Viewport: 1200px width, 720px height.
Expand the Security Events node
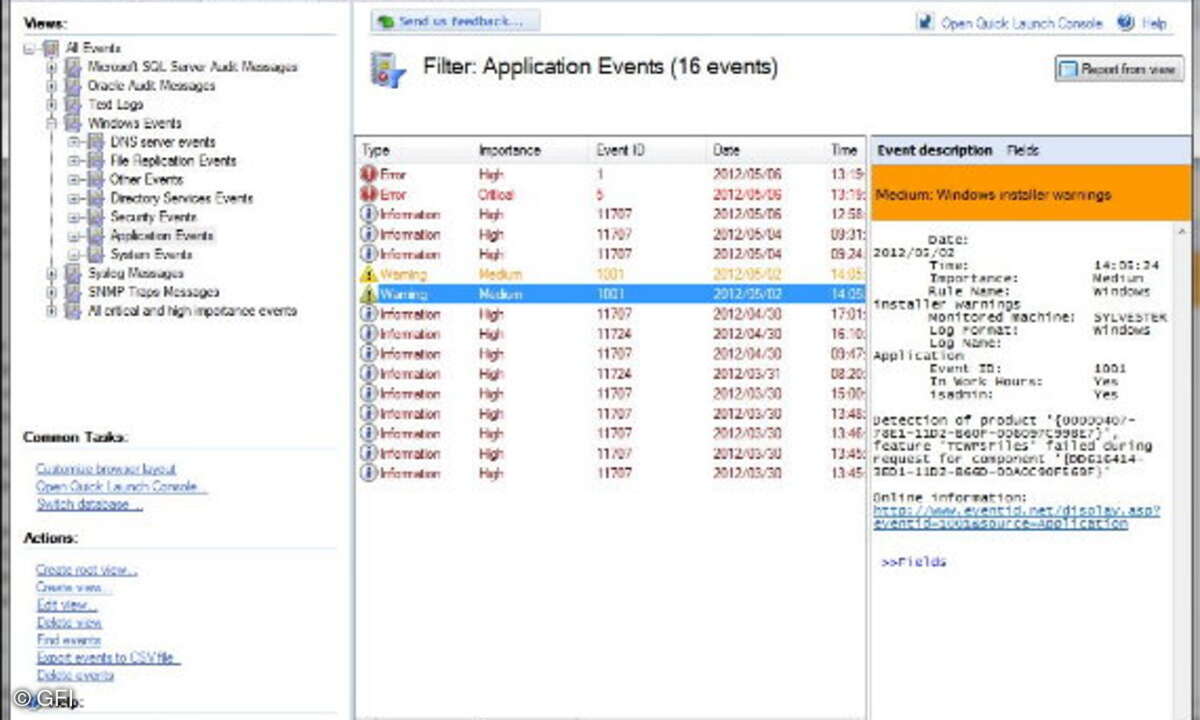74,216
